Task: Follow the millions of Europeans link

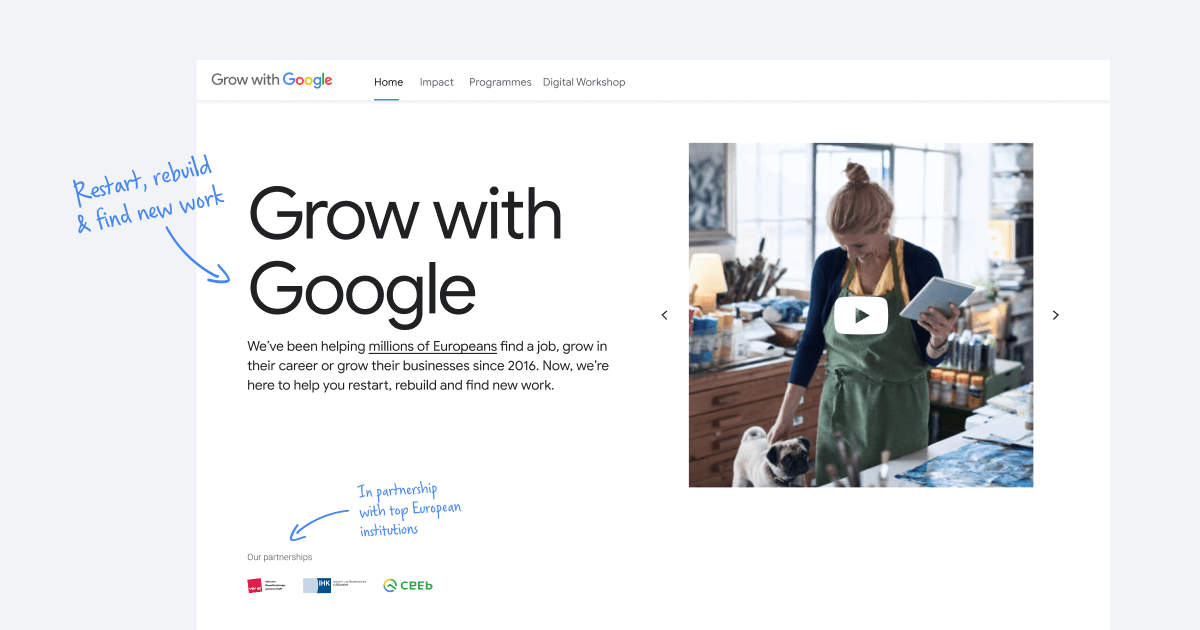Action: tap(432, 346)
